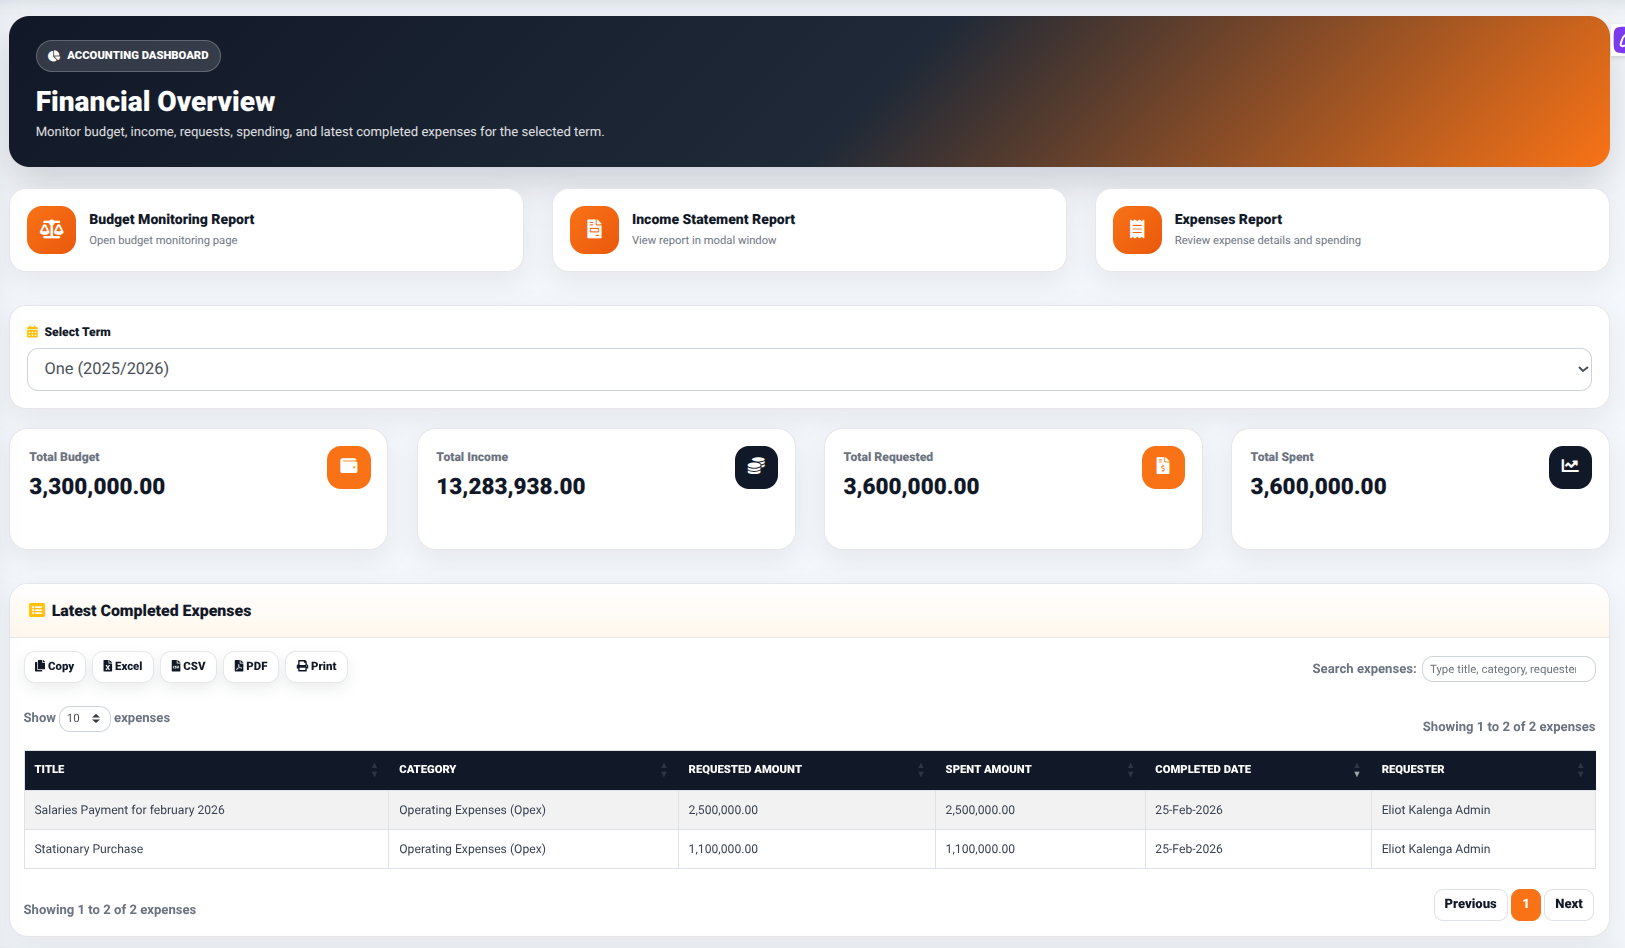Image resolution: width=1625 pixels, height=948 pixels.
Task: Open the Budget Monitoring Report card
Action: click(266, 230)
